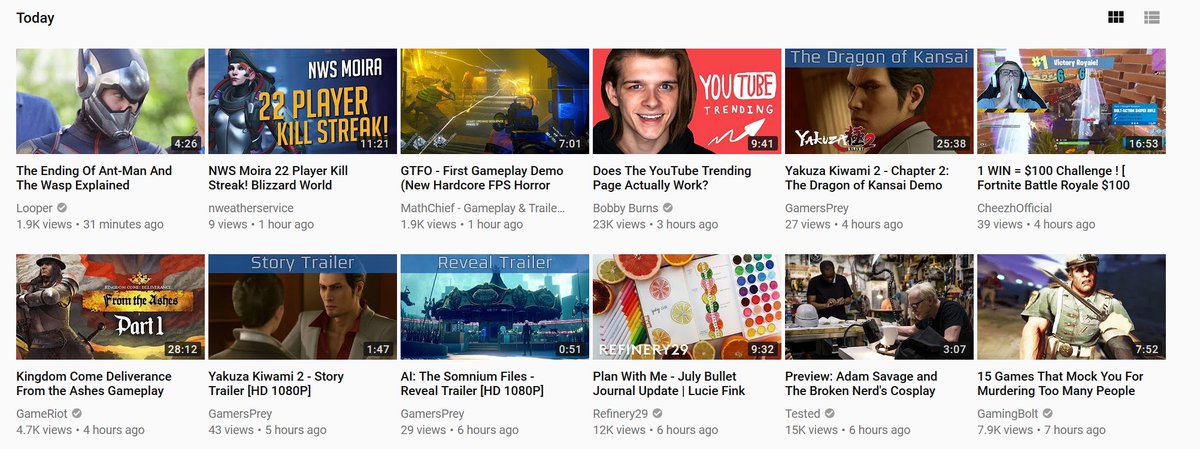Click title The Ending Of Ant-Man And The Wasp Explained
The width and height of the screenshot is (1200, 449).
click(x=94, y=178)
